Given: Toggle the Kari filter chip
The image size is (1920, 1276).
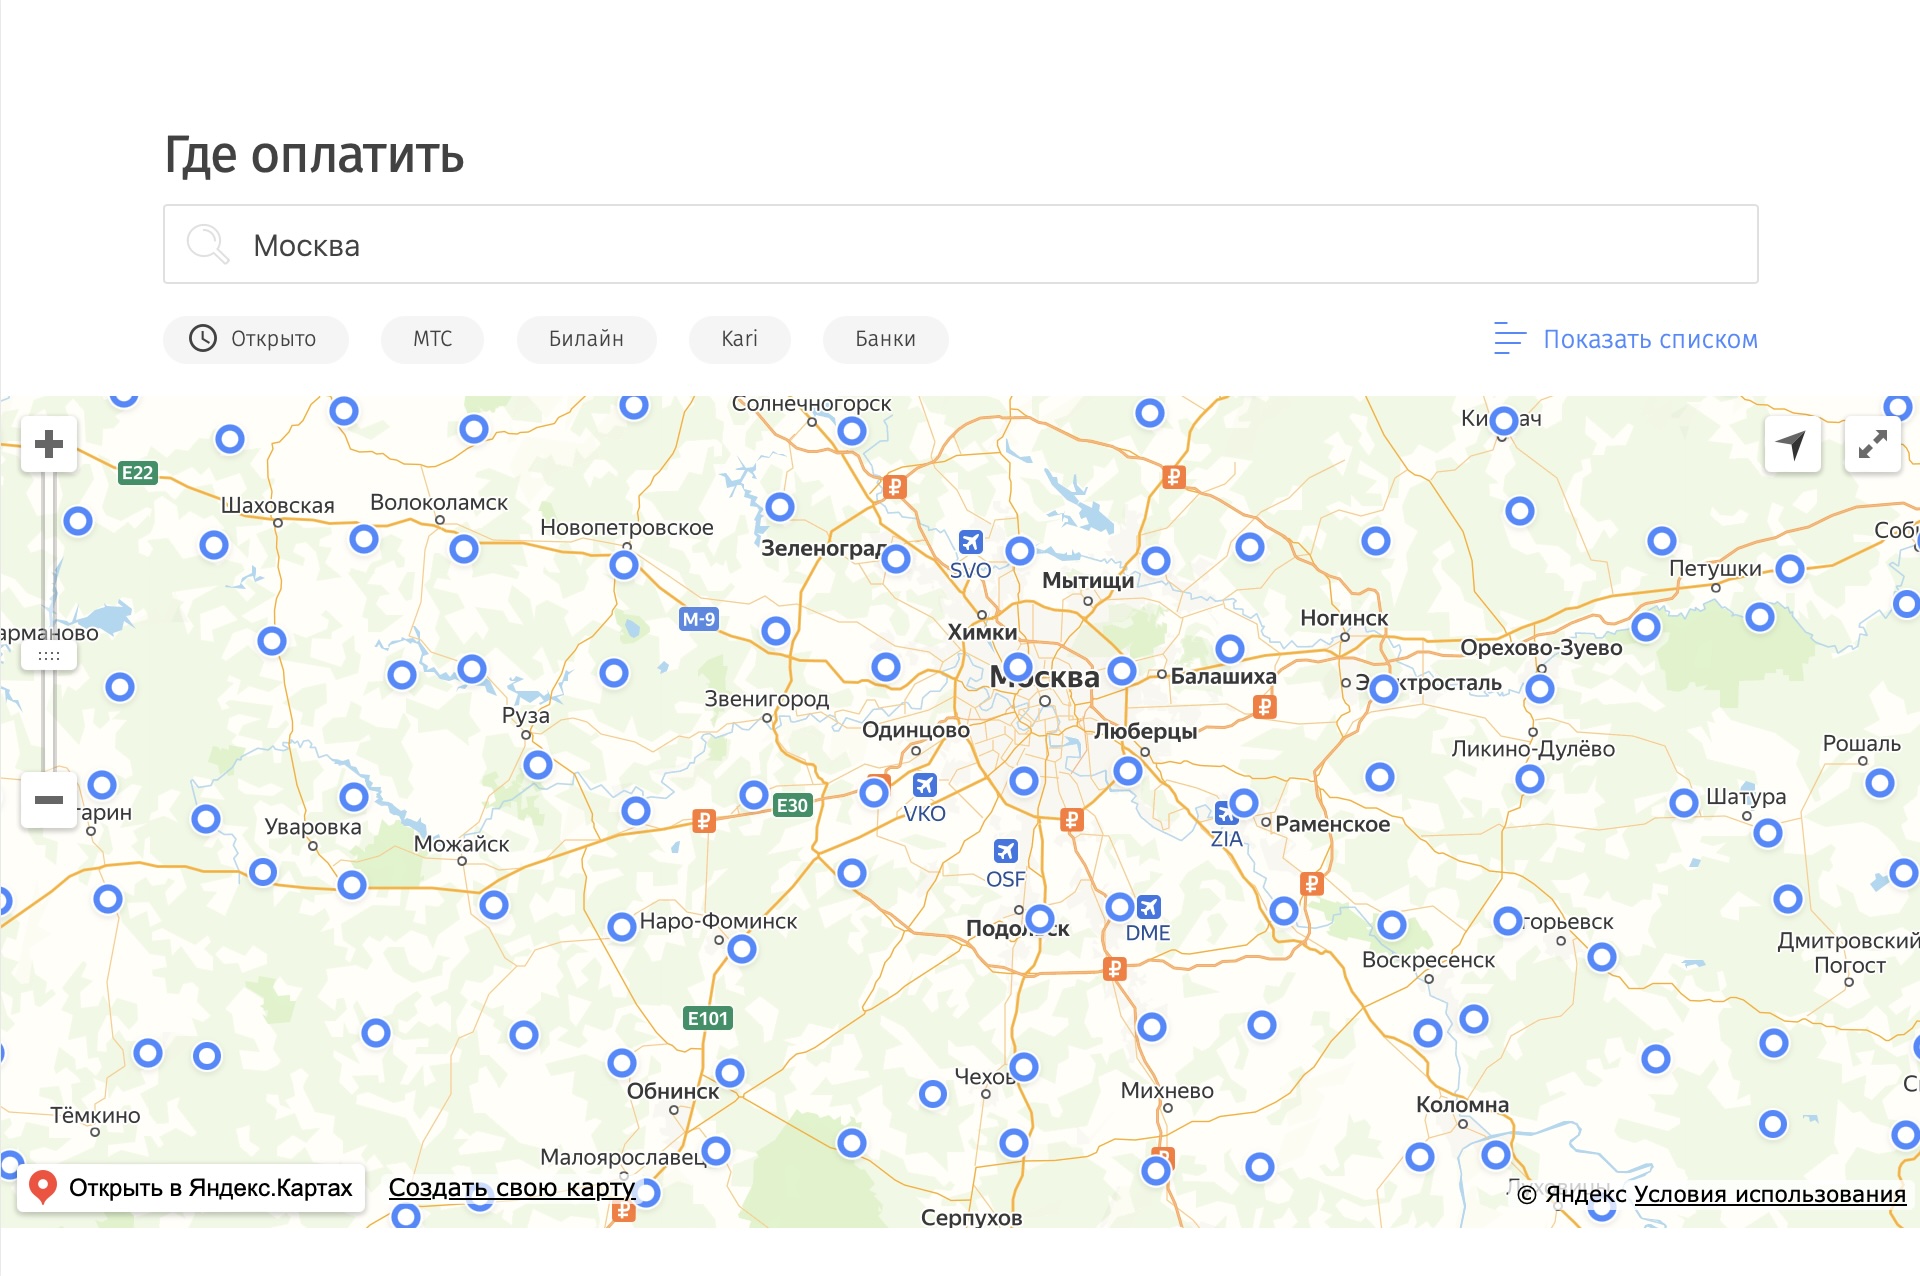Looking at the screenshot, I should (x=739, y=339).
